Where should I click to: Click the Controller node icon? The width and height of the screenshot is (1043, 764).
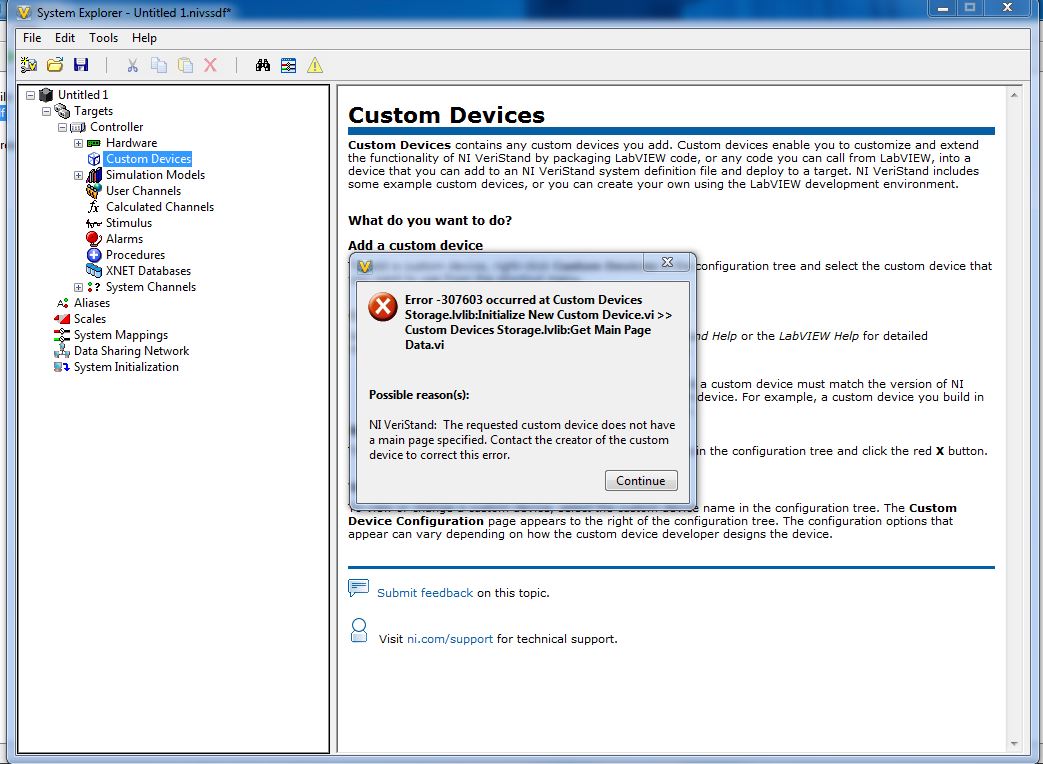click(78, 127)
